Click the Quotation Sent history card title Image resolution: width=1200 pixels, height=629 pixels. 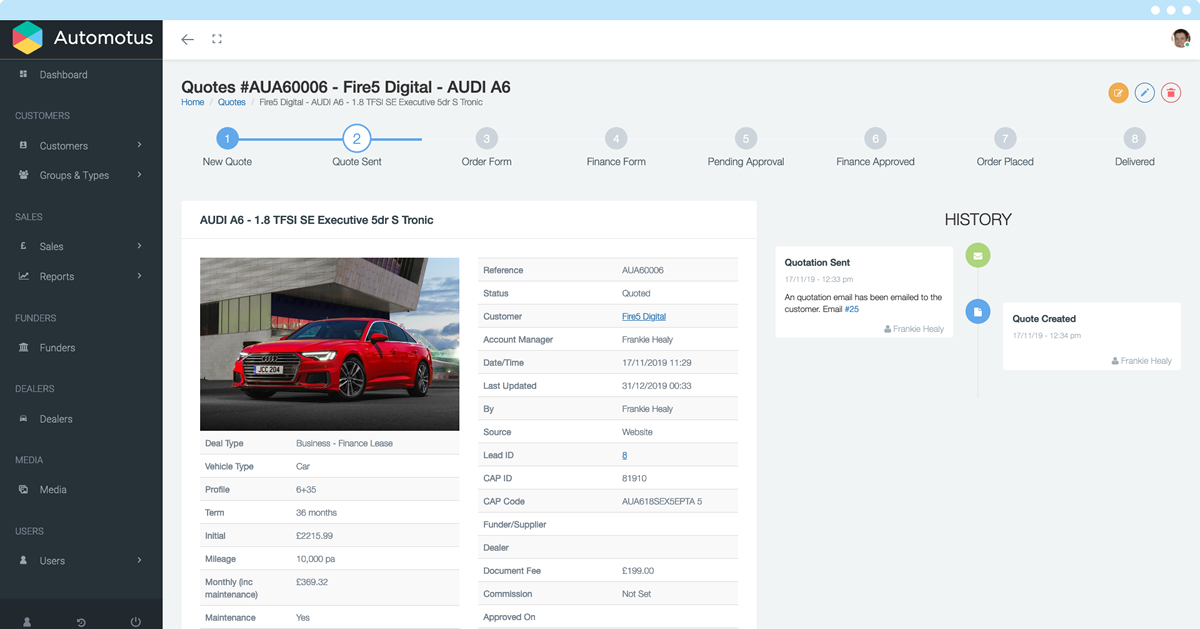817,262
